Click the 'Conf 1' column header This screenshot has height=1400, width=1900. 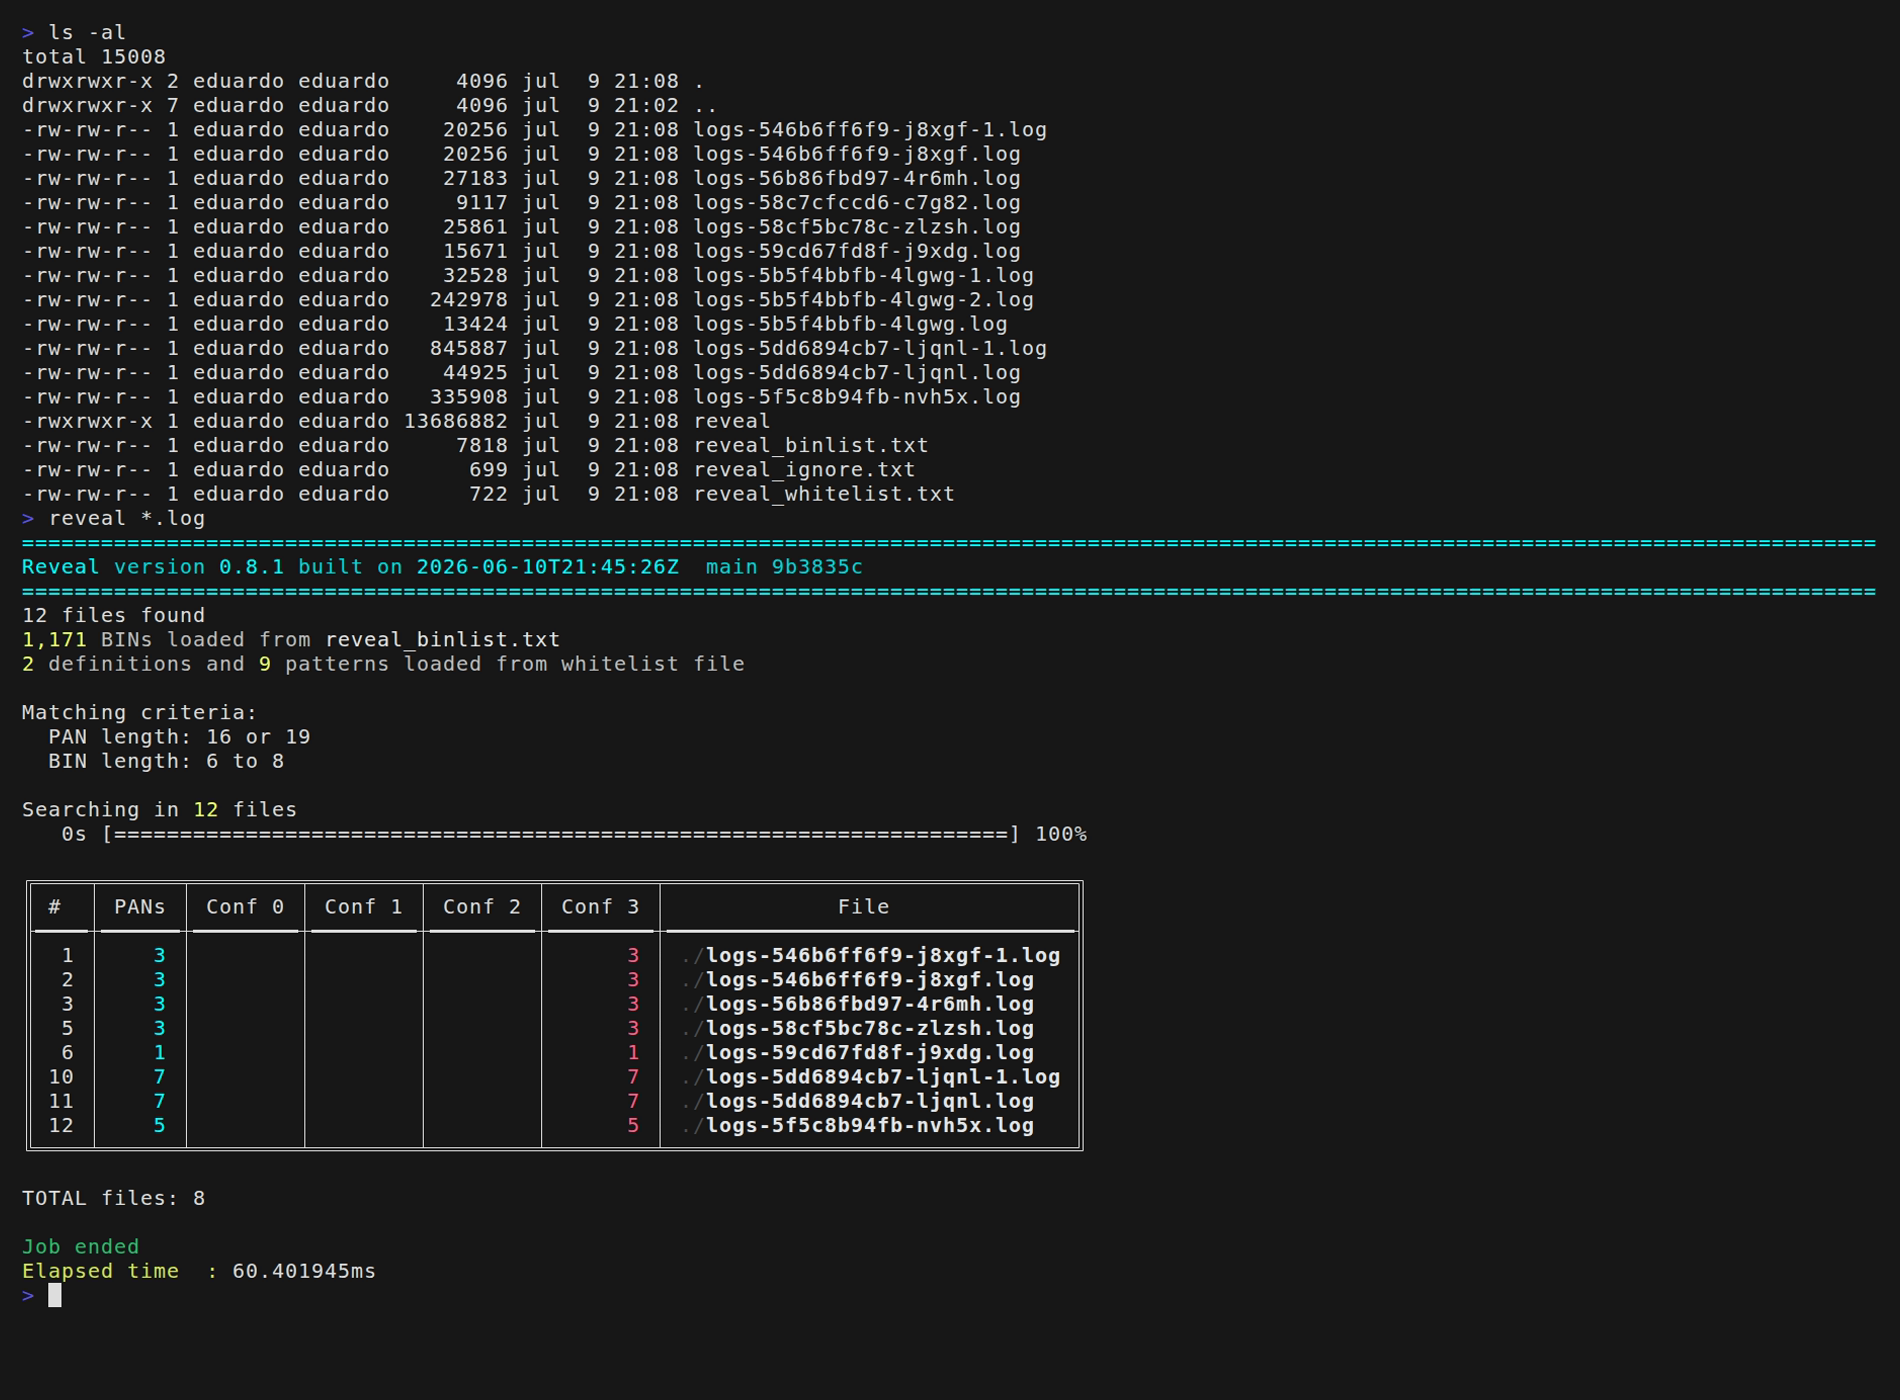click(x=363, y=907)
